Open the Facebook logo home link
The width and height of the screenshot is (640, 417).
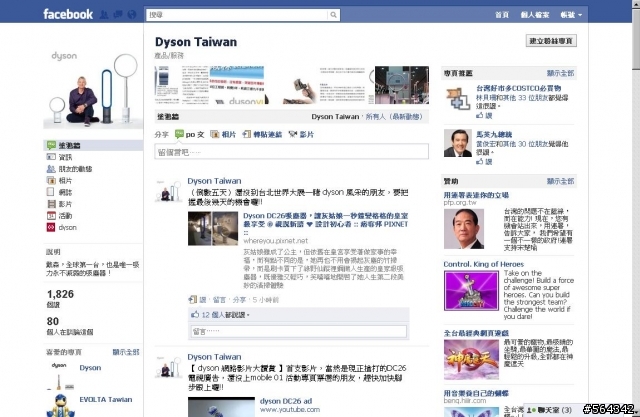point(68,14)
